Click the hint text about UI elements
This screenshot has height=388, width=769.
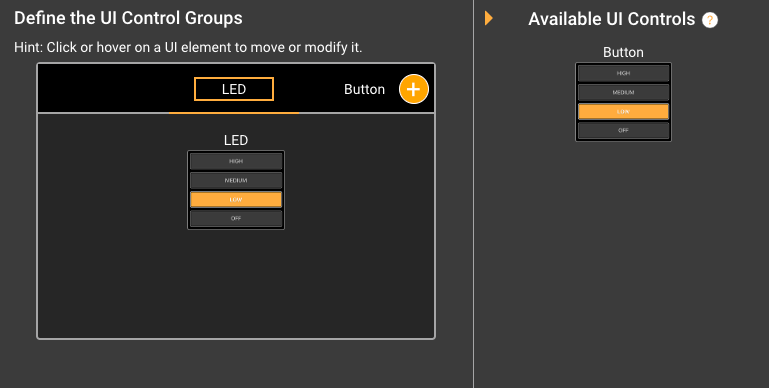(188, 48)
